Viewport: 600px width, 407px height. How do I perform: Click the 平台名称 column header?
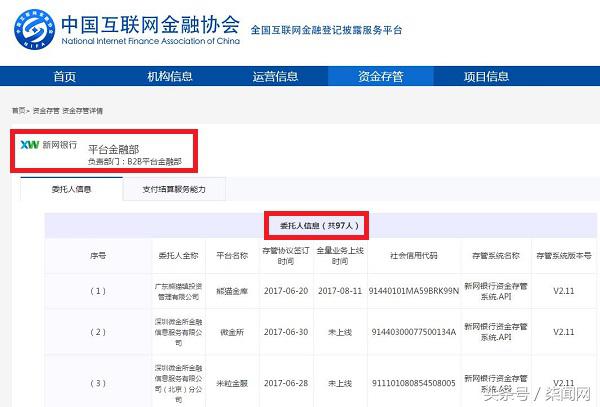pos(232,256)
